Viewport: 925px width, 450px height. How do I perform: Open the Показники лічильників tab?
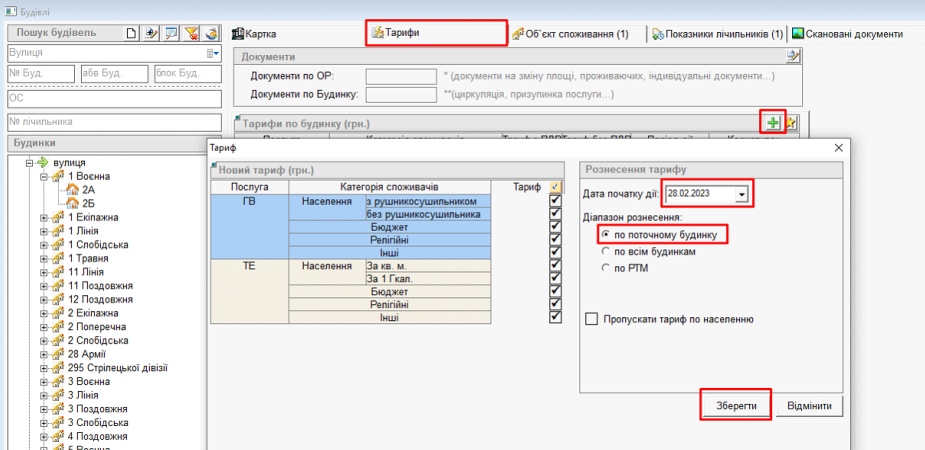click(717, 34)
